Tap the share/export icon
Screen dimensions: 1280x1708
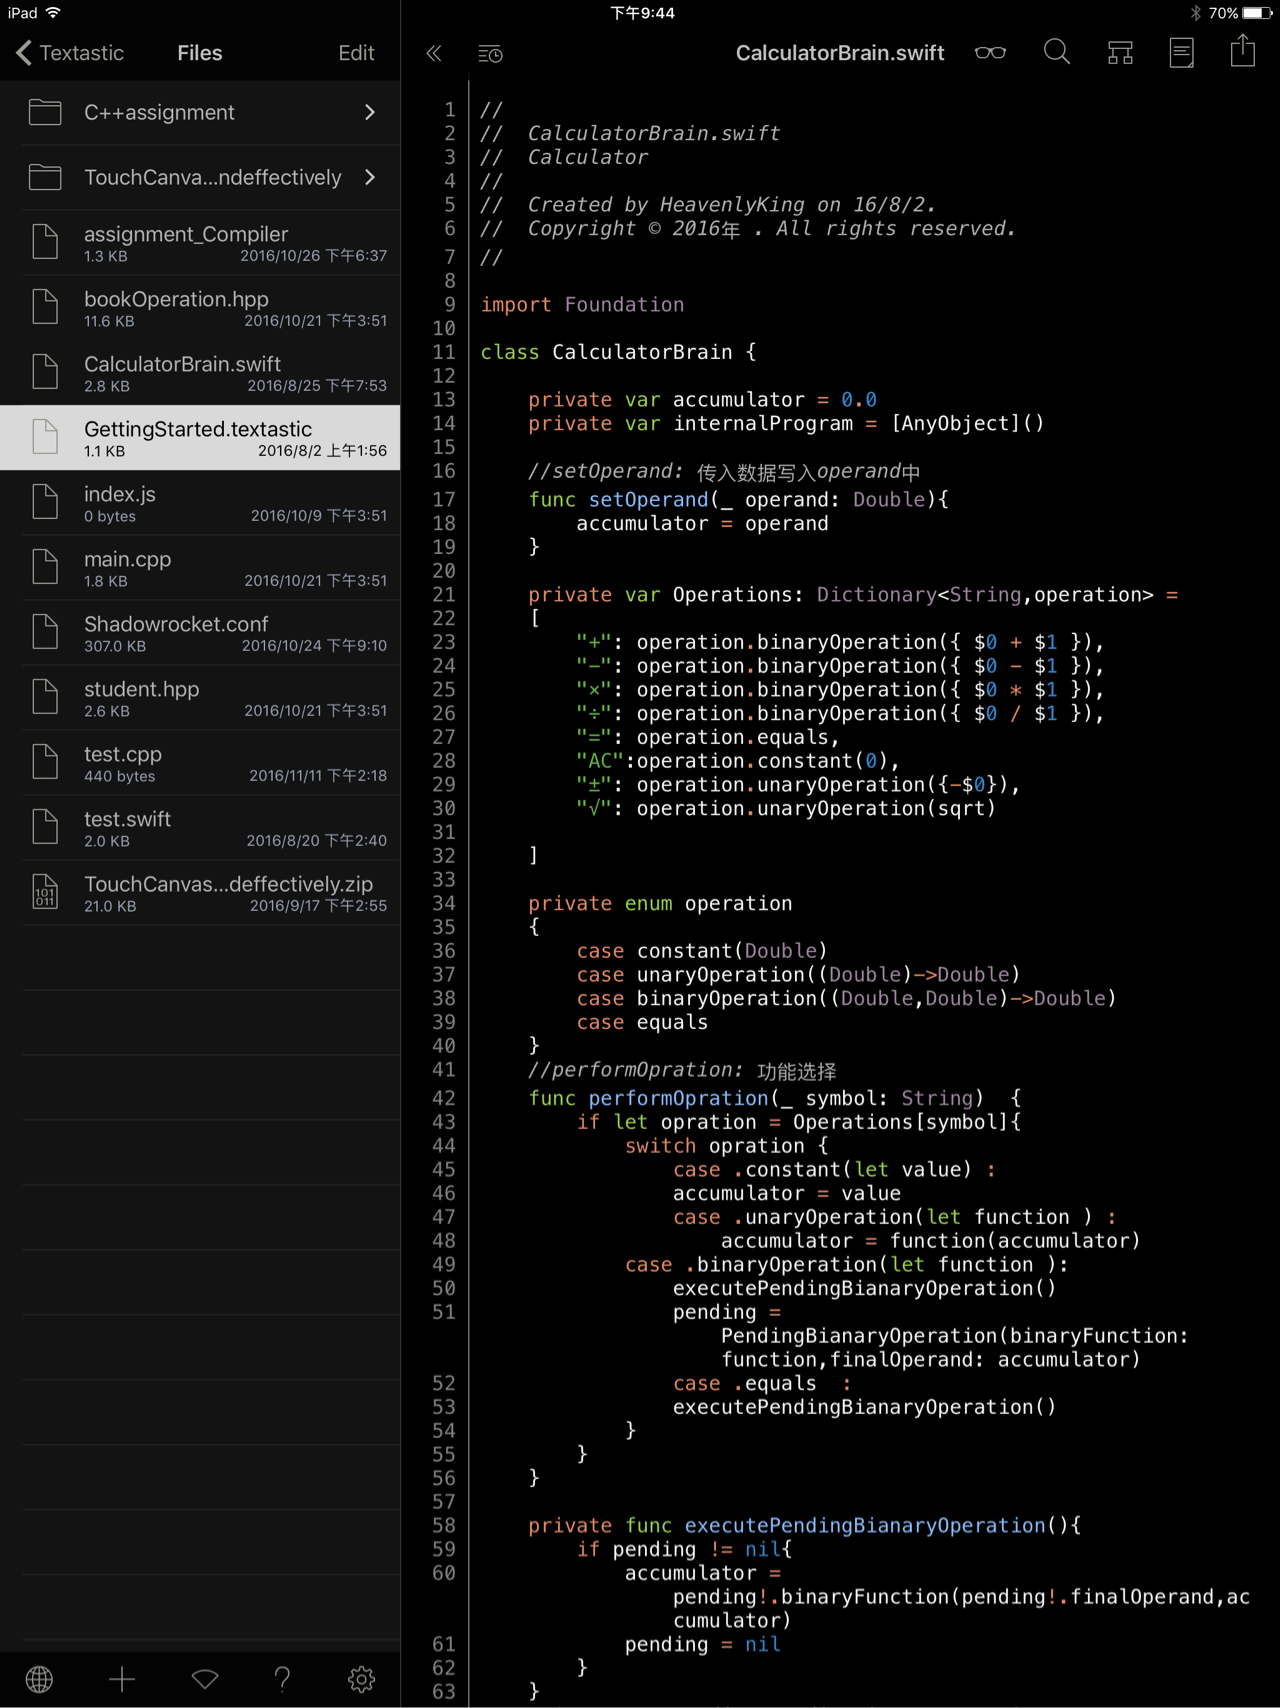point(1242,51)
